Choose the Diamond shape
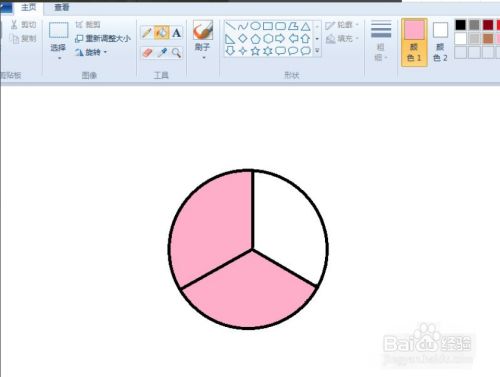Viewport: 500px width, 377px height. click(243, 38)
